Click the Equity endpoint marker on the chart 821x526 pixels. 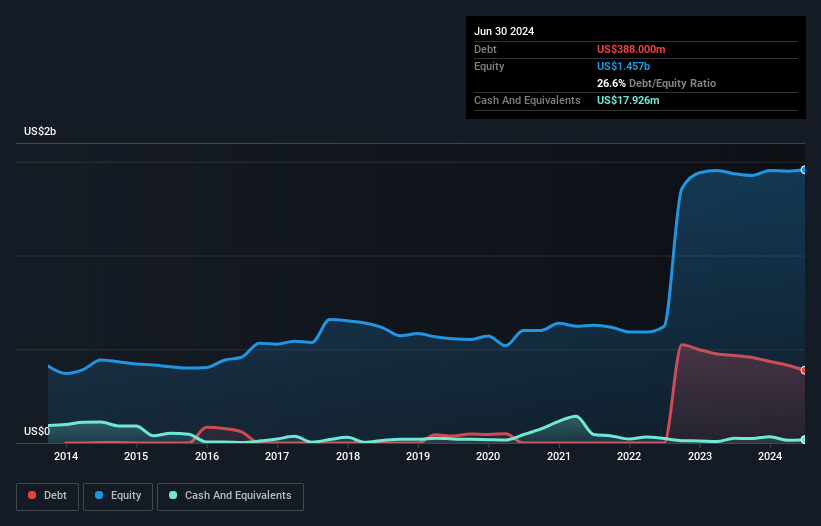pyautogui.click(x=804, y=170)
